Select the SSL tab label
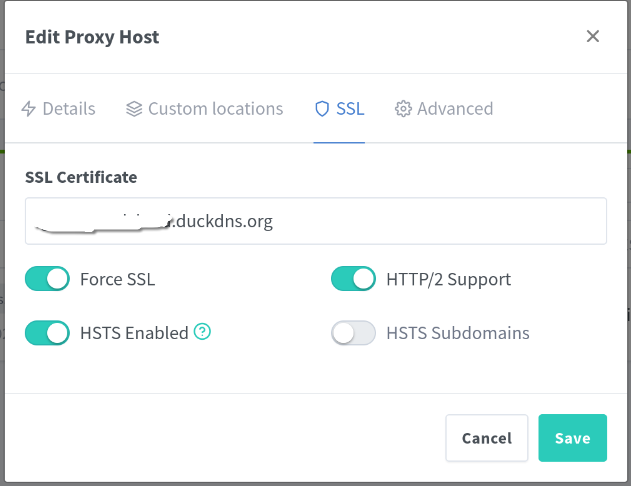The width and height of the screenshot is (631, 486). 350,109
